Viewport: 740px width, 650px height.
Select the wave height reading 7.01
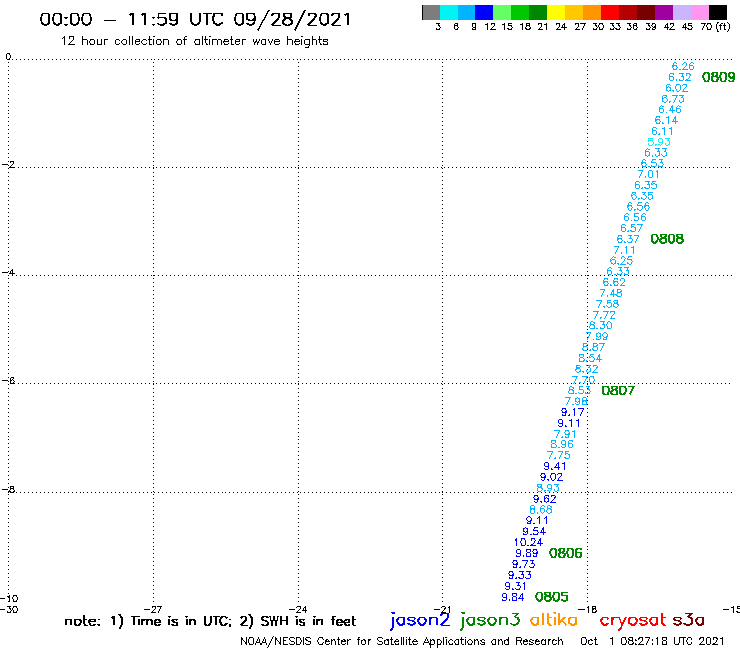[x=648, y=174]
